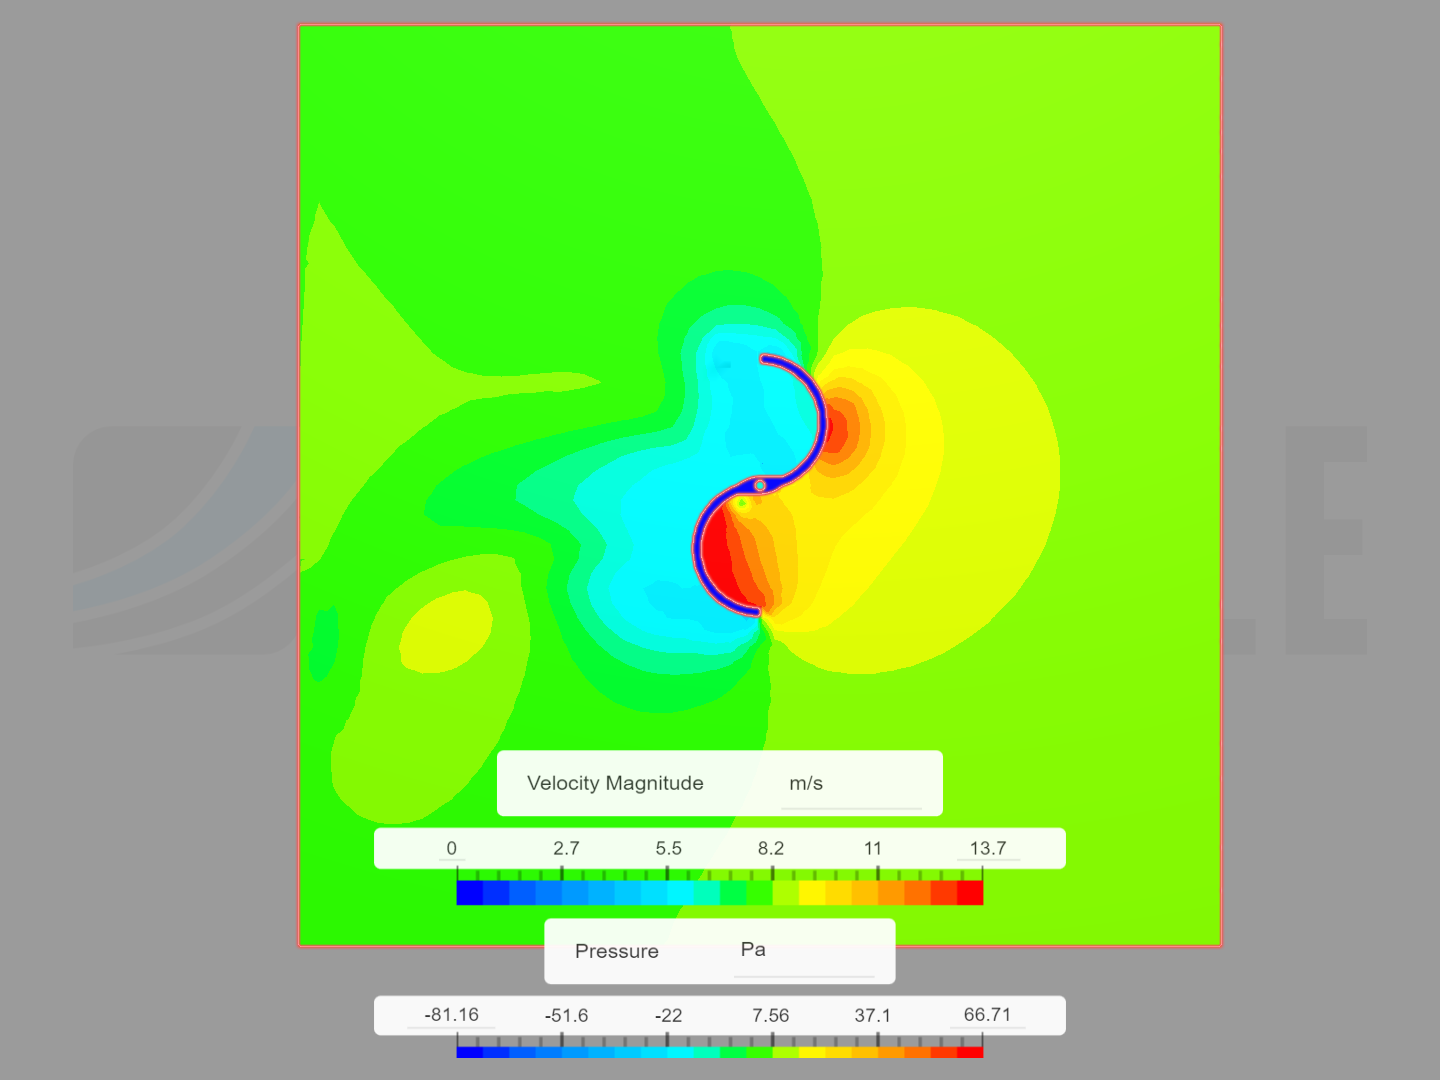Click the Pressure legend color bar
Screen dimensions: 1440x1080
click(x=720, y=1051)
